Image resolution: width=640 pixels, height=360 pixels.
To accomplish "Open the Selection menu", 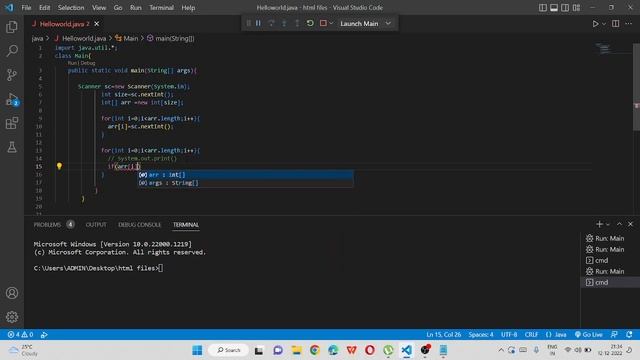I will point(71,8).
